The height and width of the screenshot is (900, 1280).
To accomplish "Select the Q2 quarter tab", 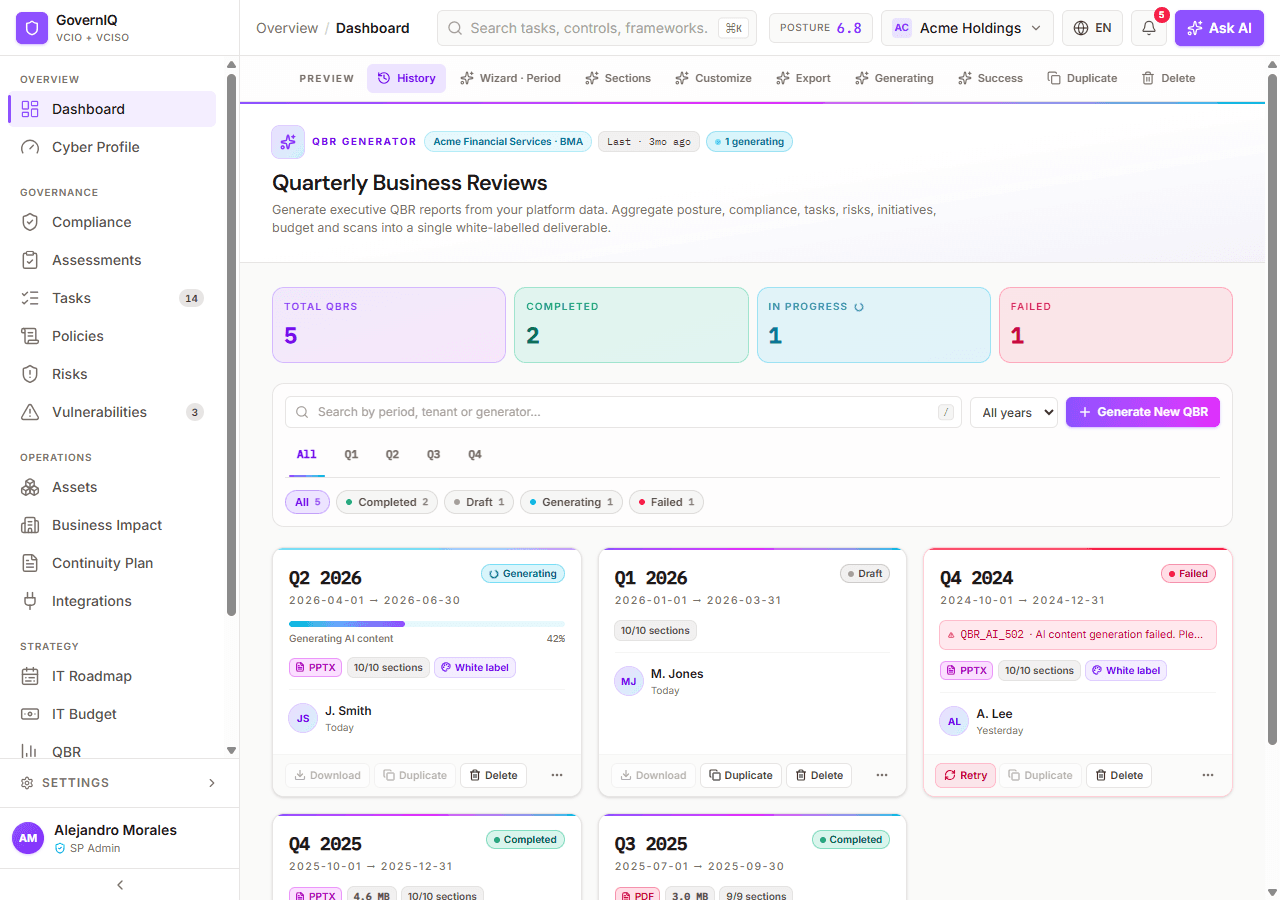I will click(x=392, y=455).
